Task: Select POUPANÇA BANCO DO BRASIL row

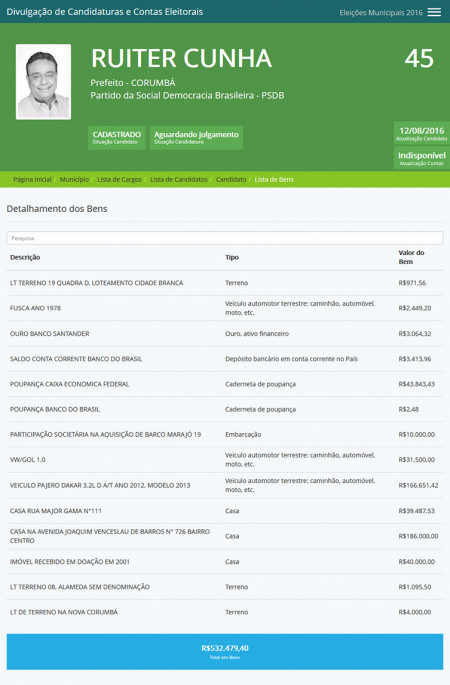Action: [225, 409]
